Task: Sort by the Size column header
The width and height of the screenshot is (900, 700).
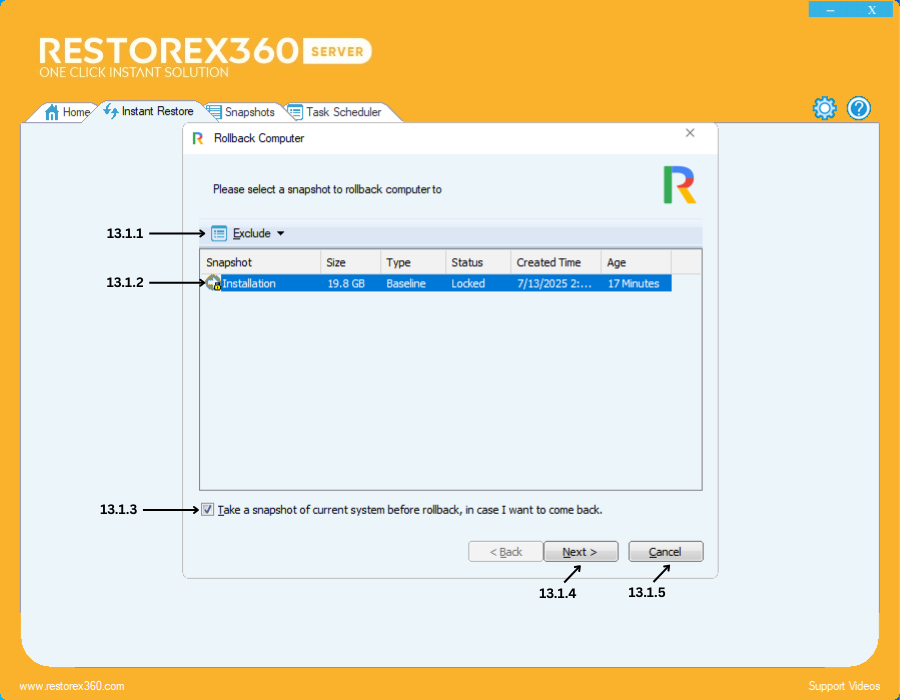Action: coord(350,262)
